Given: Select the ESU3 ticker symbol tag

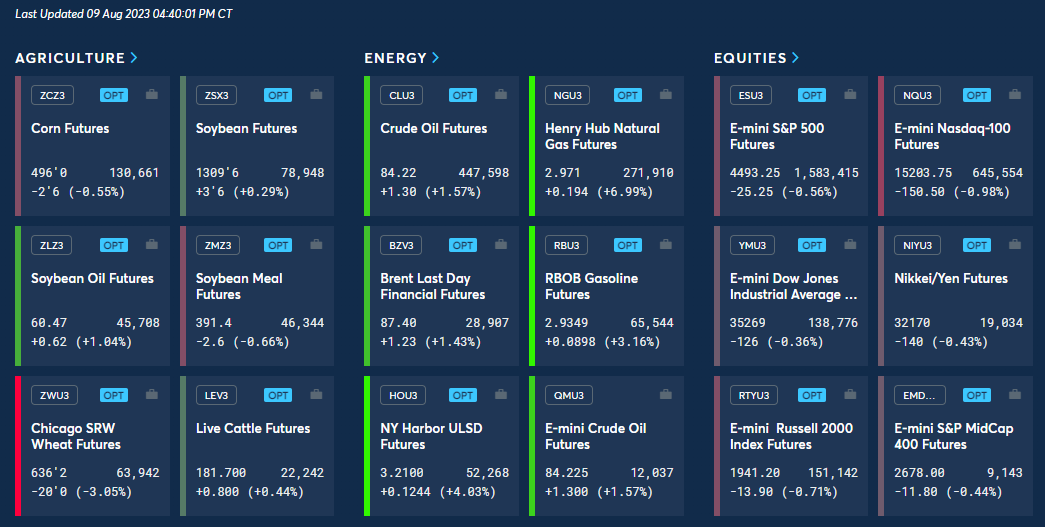Looking at the screenshot, I should coord(751,95).
